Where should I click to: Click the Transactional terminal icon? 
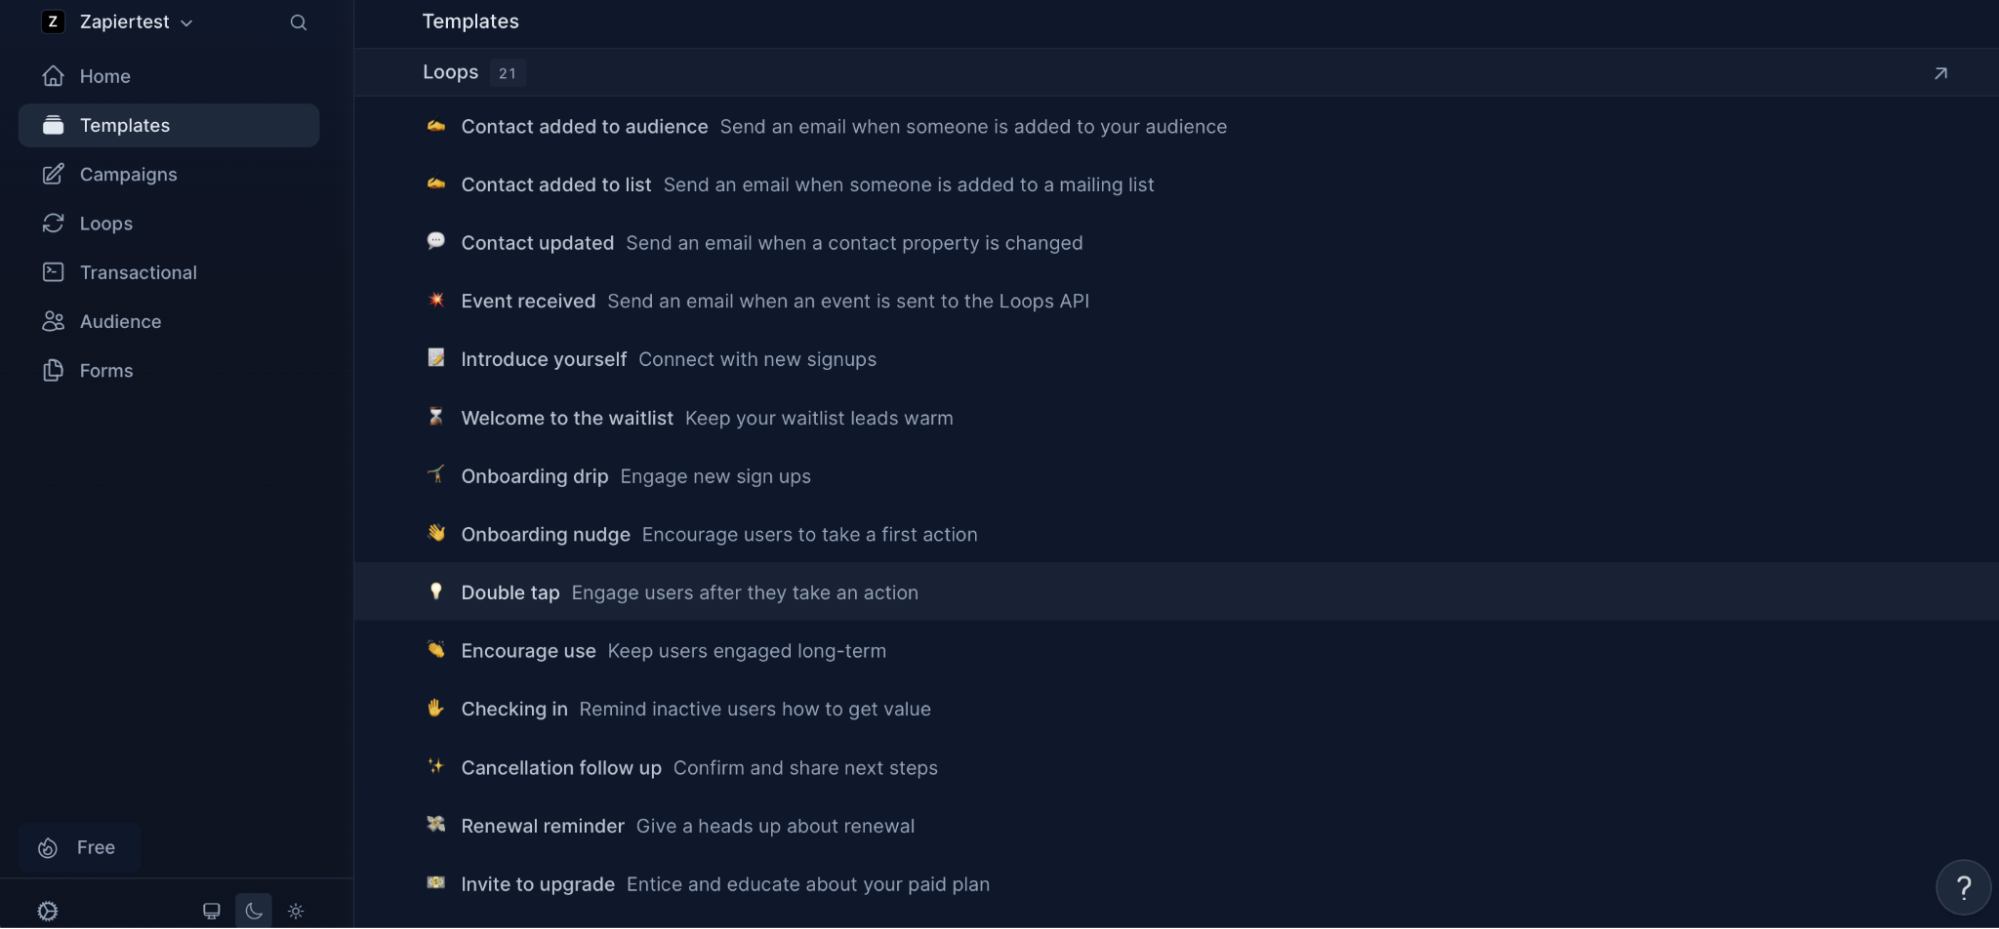coord(53,272)
